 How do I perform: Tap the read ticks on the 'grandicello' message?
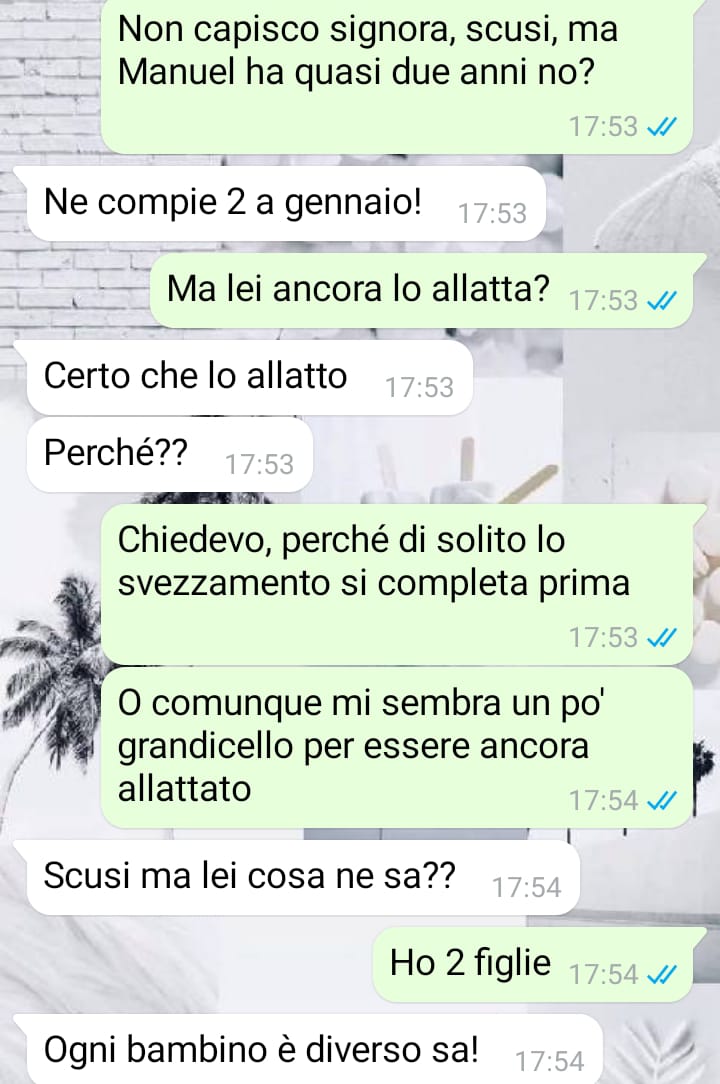(661, 801)
